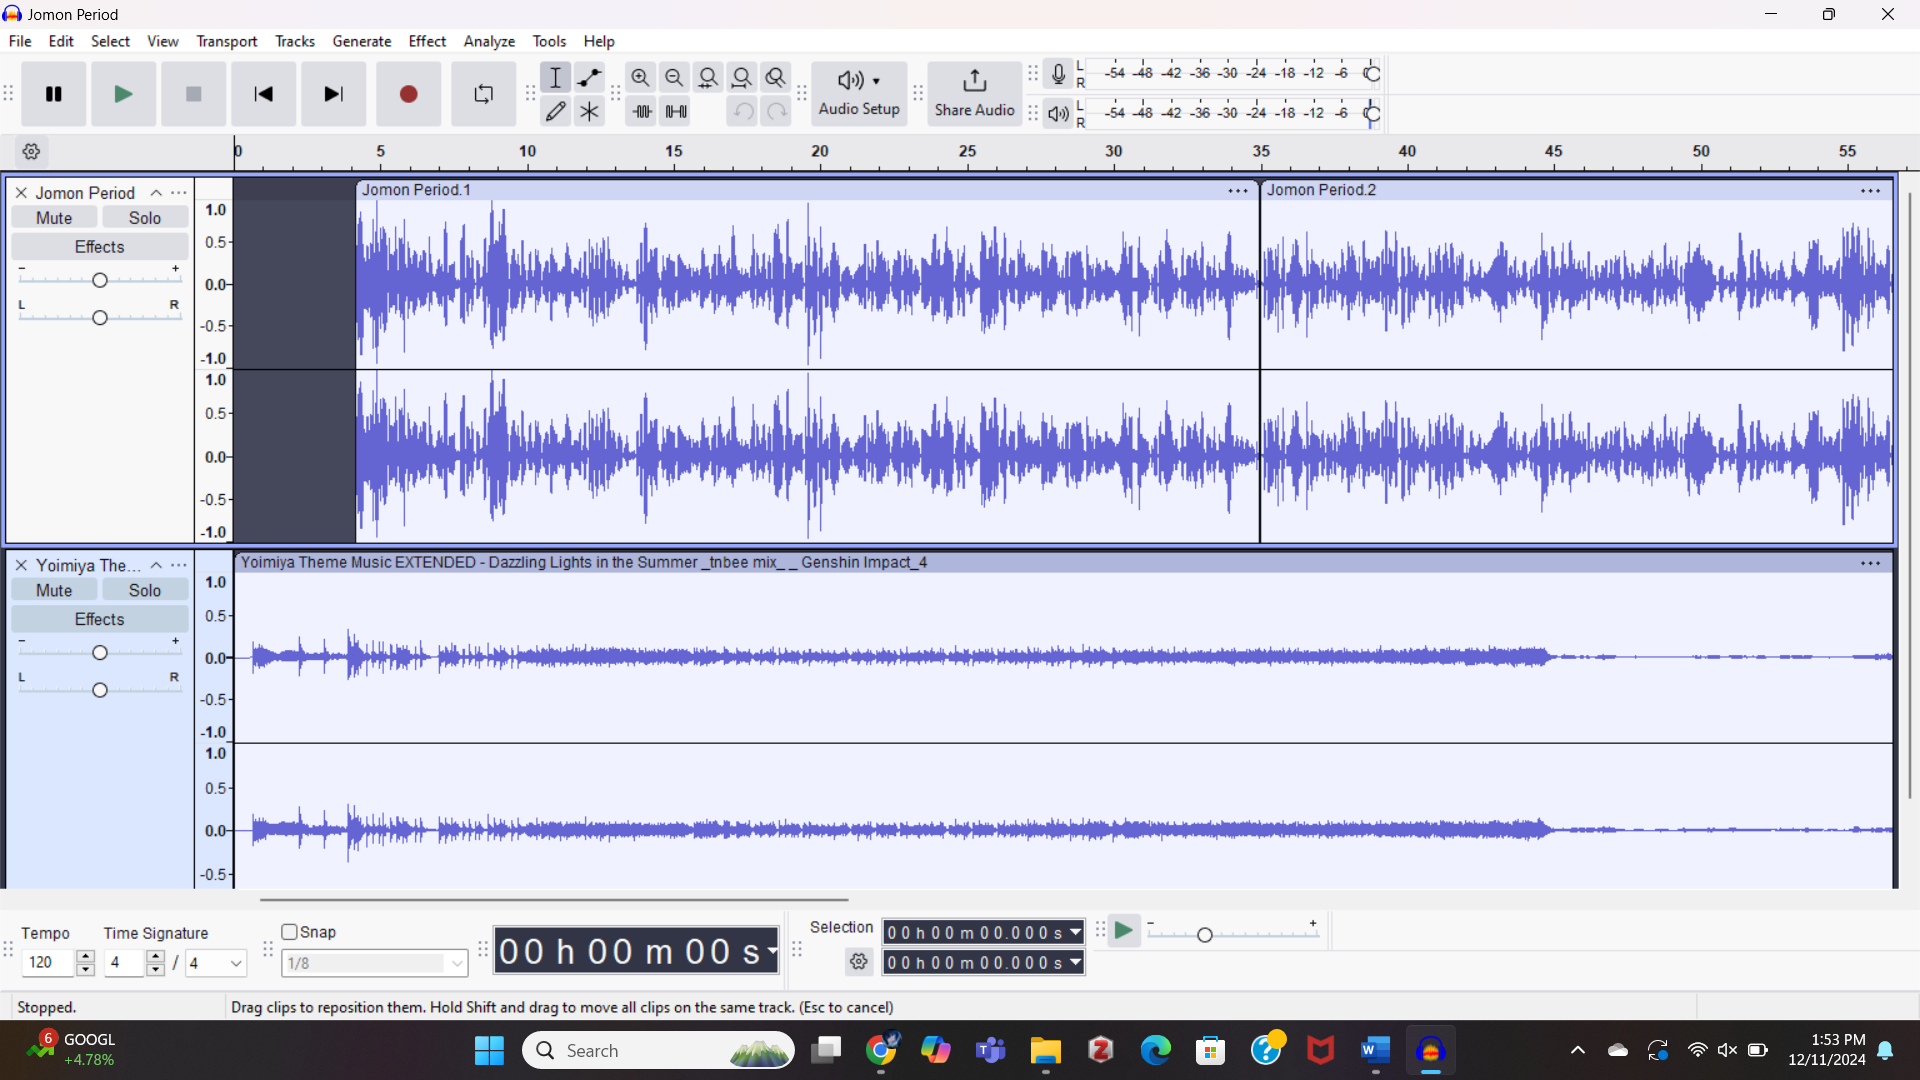1920x1080 pixels.
Task: Start playback with the green Play button
Action: click(123, 94)
